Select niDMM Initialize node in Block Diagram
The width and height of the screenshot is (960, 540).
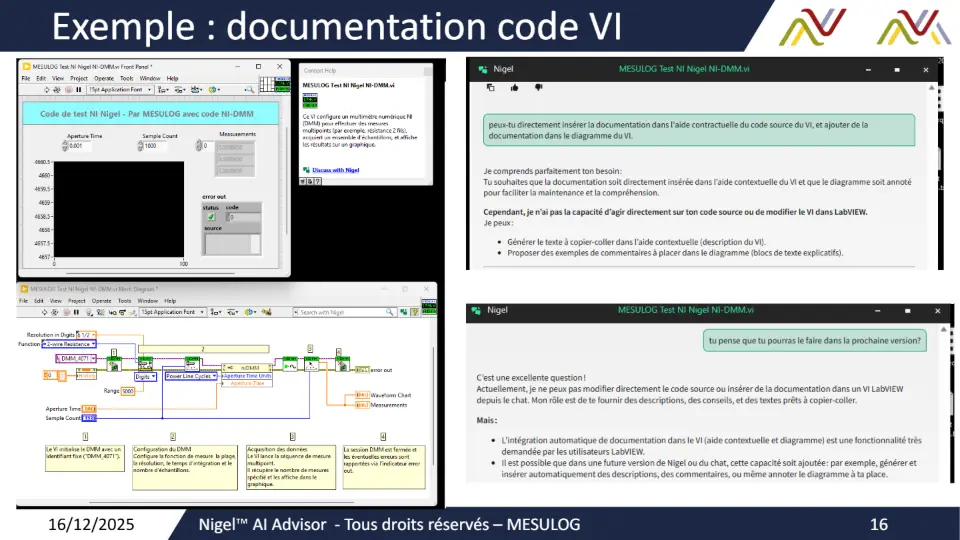pyautogui.click(x=114, y=363)
